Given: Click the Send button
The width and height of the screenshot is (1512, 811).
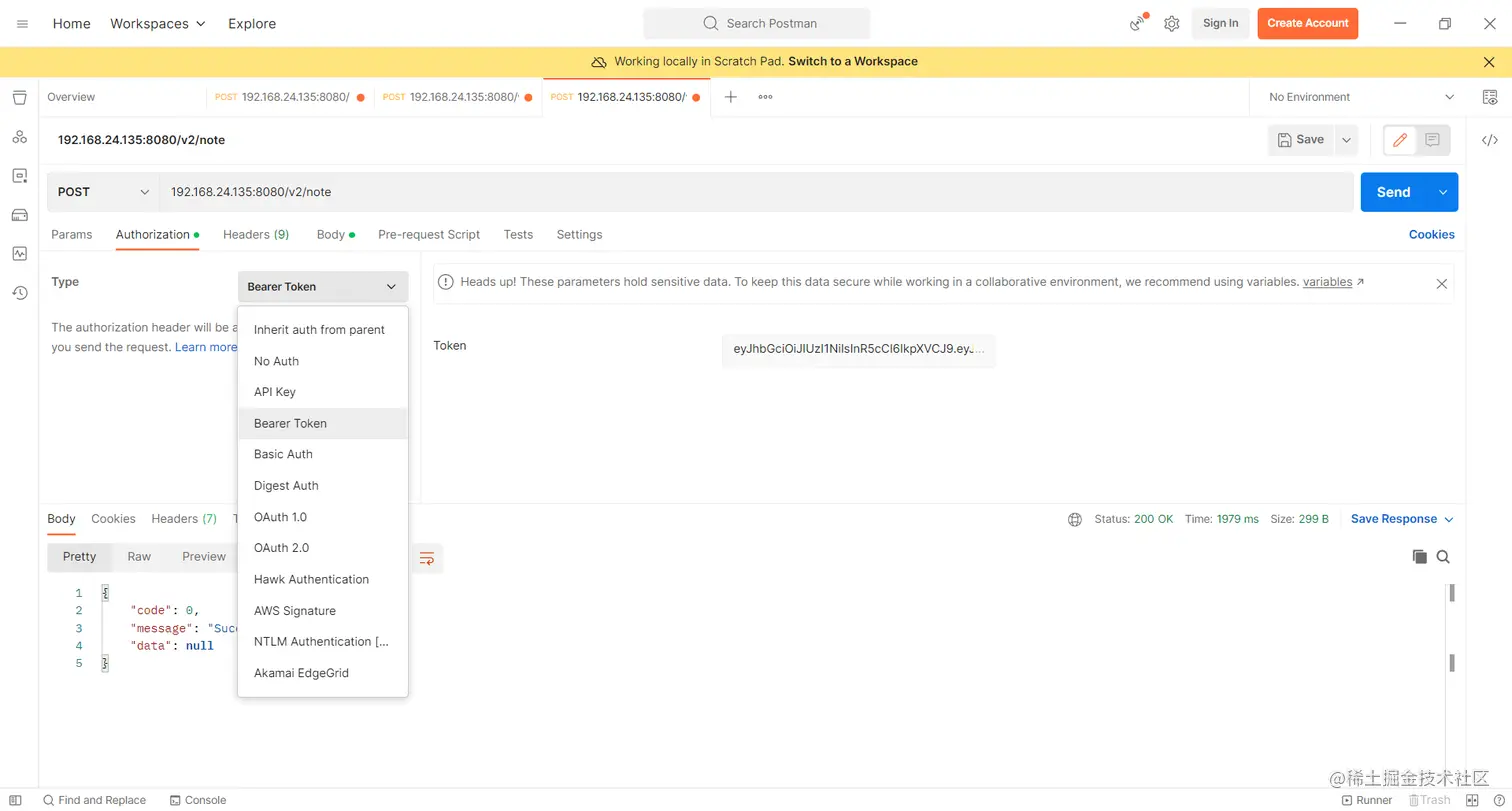Looking at the screenshot, I should [x=1393, y=192].
